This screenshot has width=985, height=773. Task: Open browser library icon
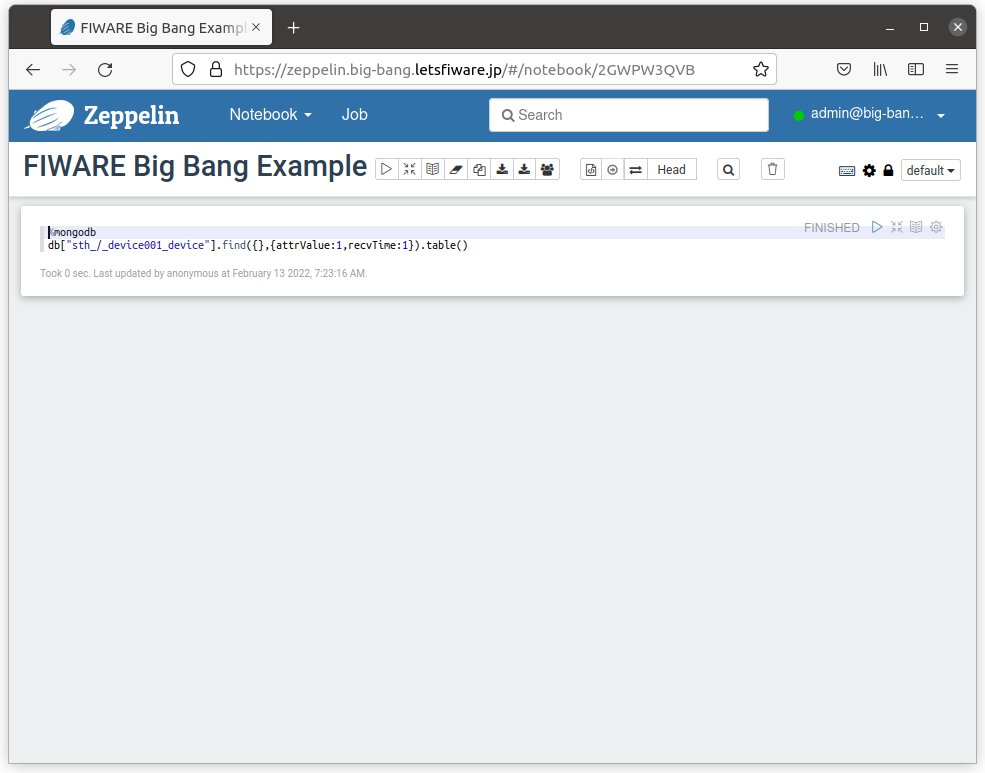tap(880, 70)
